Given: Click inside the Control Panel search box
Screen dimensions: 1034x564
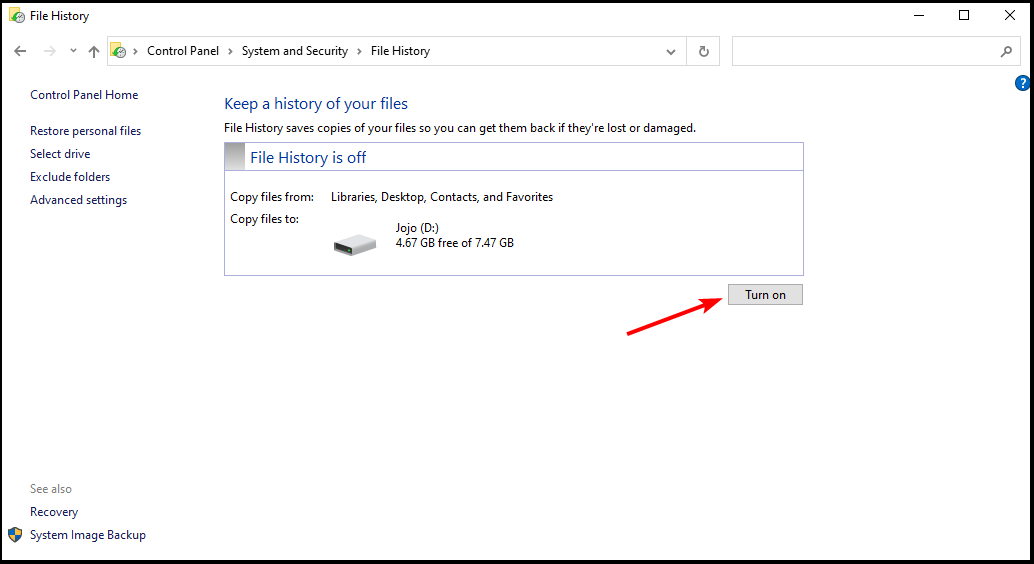Looking at the screenshot, I should (864, 51).
